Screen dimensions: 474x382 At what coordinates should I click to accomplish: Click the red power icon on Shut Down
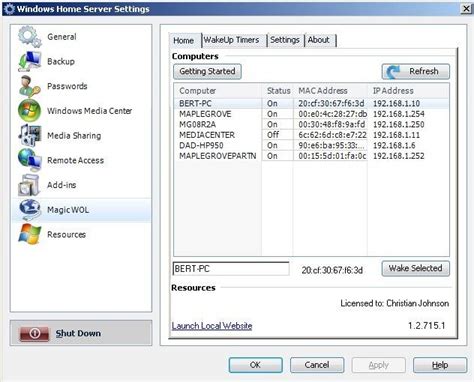pos(35,333)
